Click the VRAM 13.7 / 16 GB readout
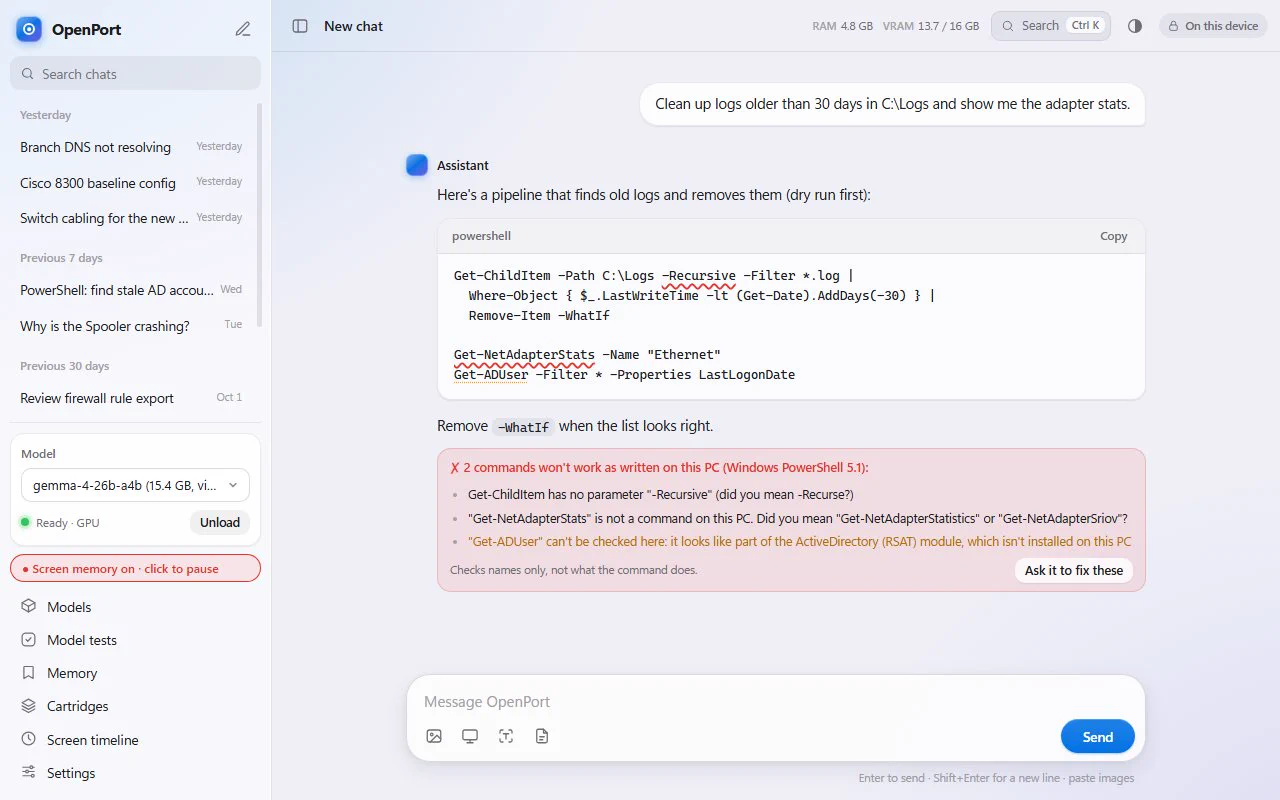The width and height of the screenshot is (1280, 800). click(x=931, y=26)
